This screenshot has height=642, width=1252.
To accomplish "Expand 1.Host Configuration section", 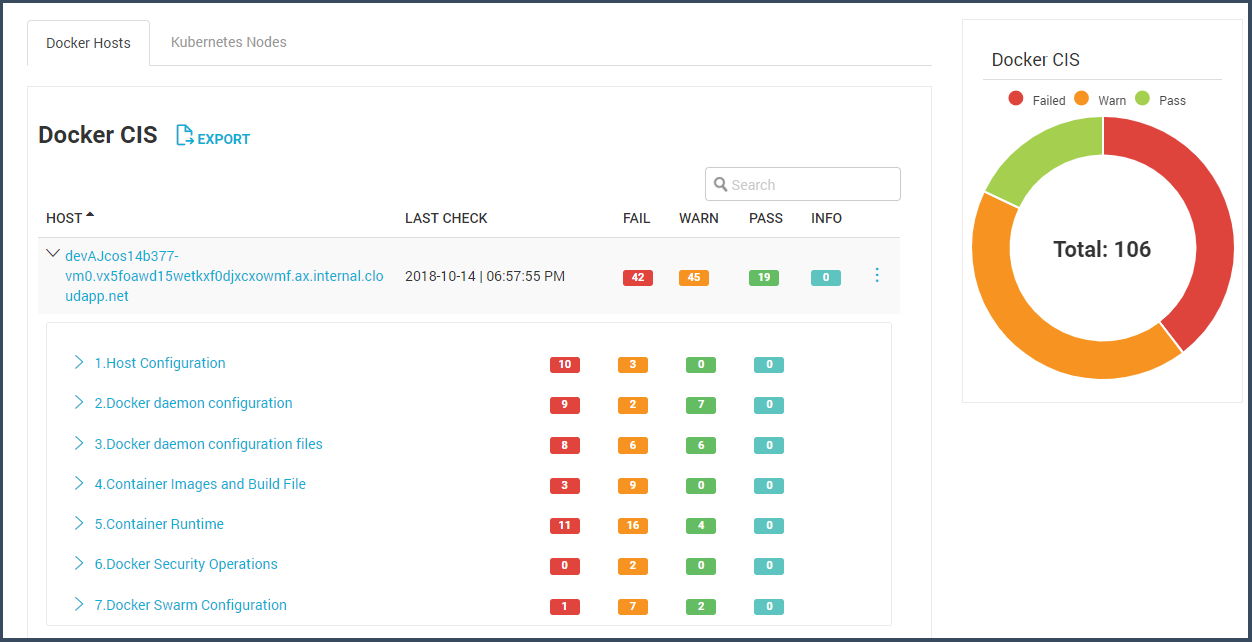I will pyautogui.click(x=79, y=362).
